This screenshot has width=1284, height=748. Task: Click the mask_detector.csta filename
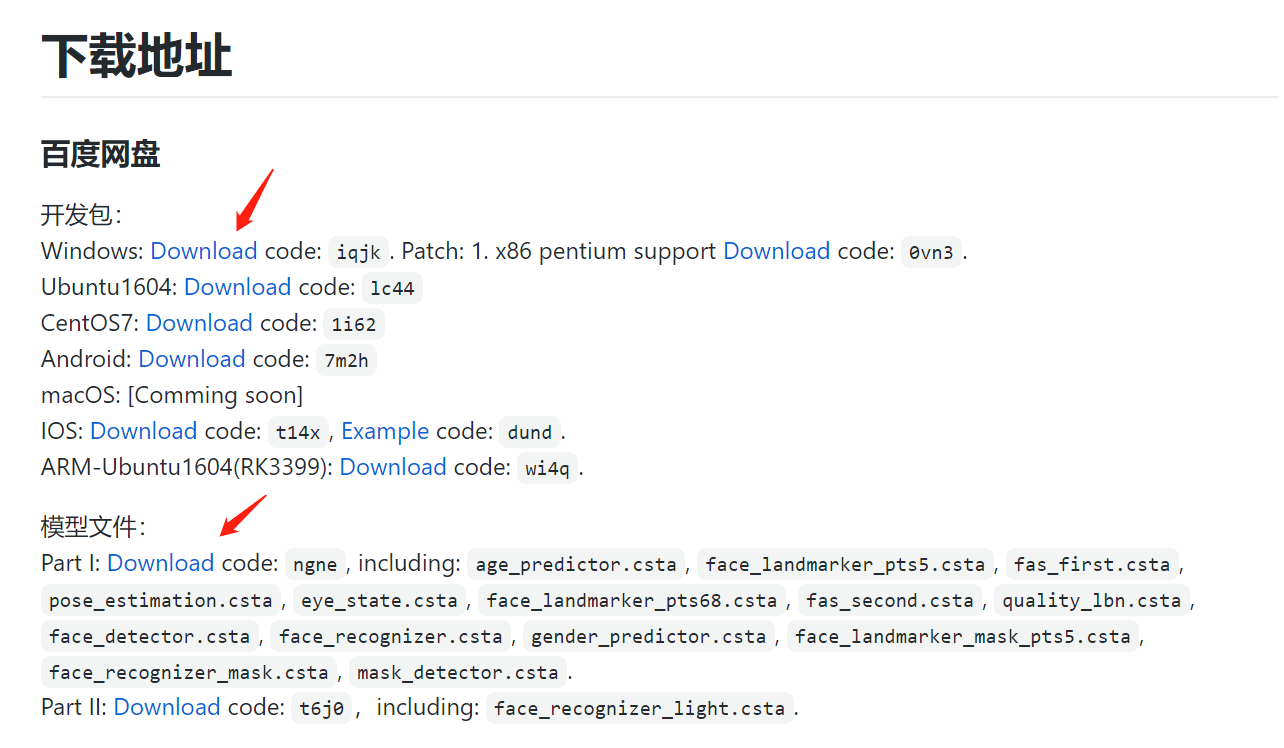tap(458, 672)
